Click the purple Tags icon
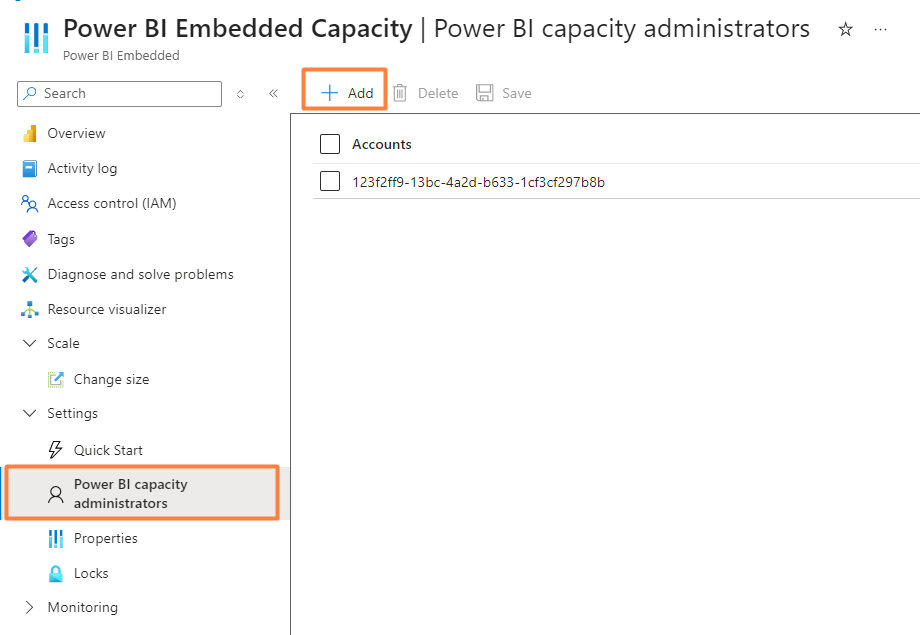 point(29,240)
